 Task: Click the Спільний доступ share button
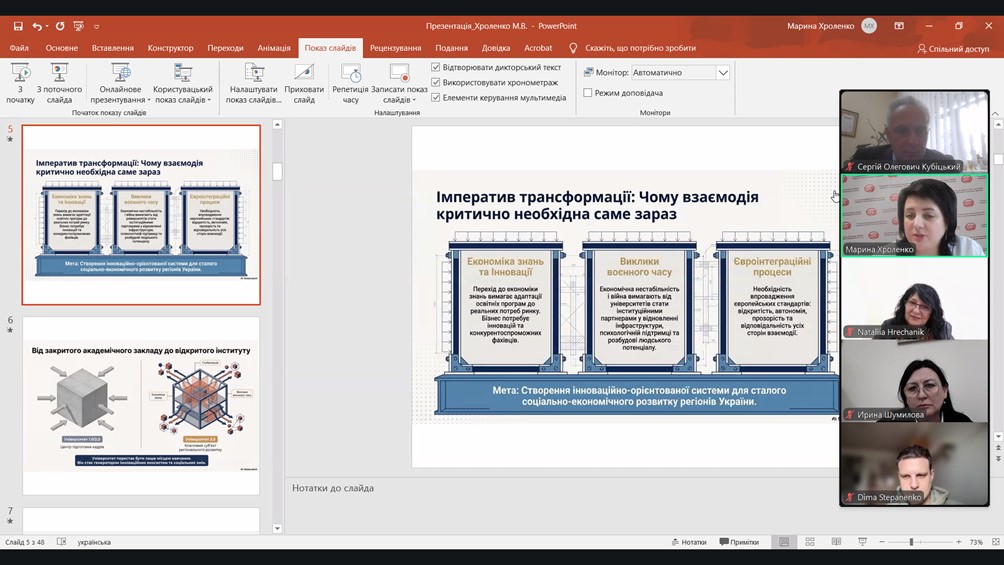(x=952, y=48)
